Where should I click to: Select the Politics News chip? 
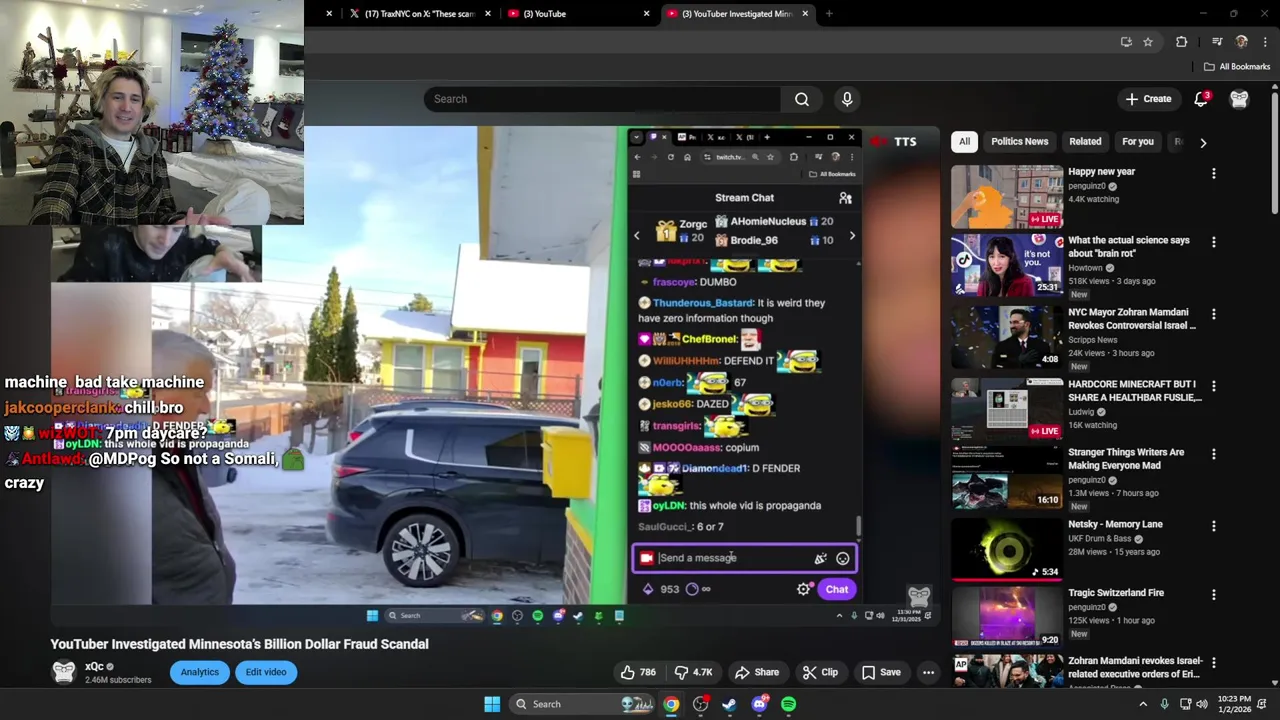[x=1019, y=142]
